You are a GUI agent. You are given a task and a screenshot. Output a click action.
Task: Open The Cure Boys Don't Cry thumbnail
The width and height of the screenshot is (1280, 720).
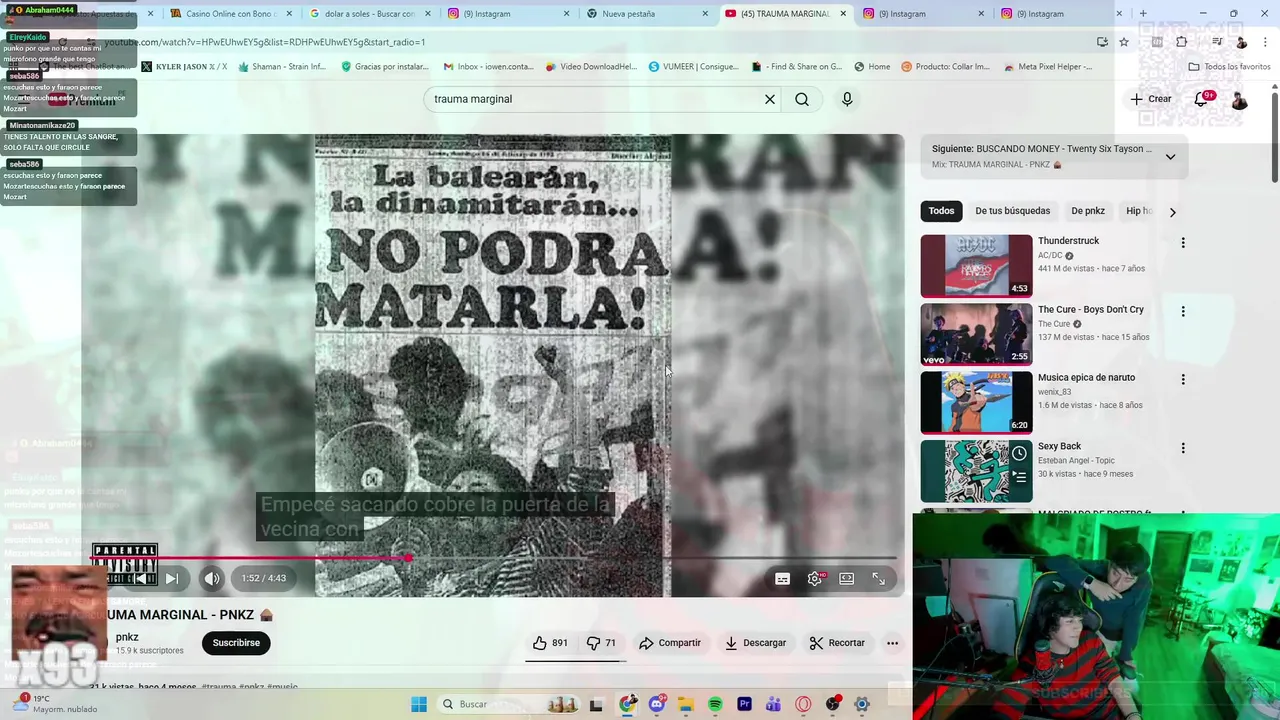click(x=976, y=335)
